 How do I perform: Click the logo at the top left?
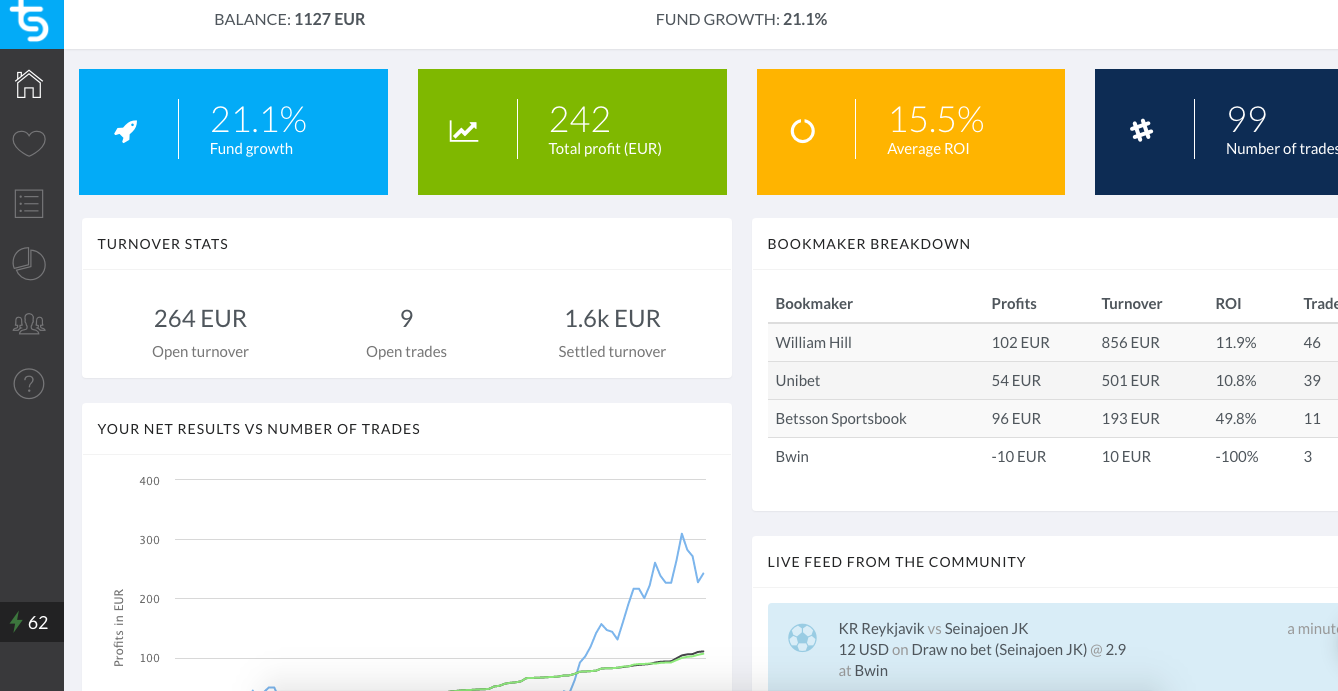point(30,23)
